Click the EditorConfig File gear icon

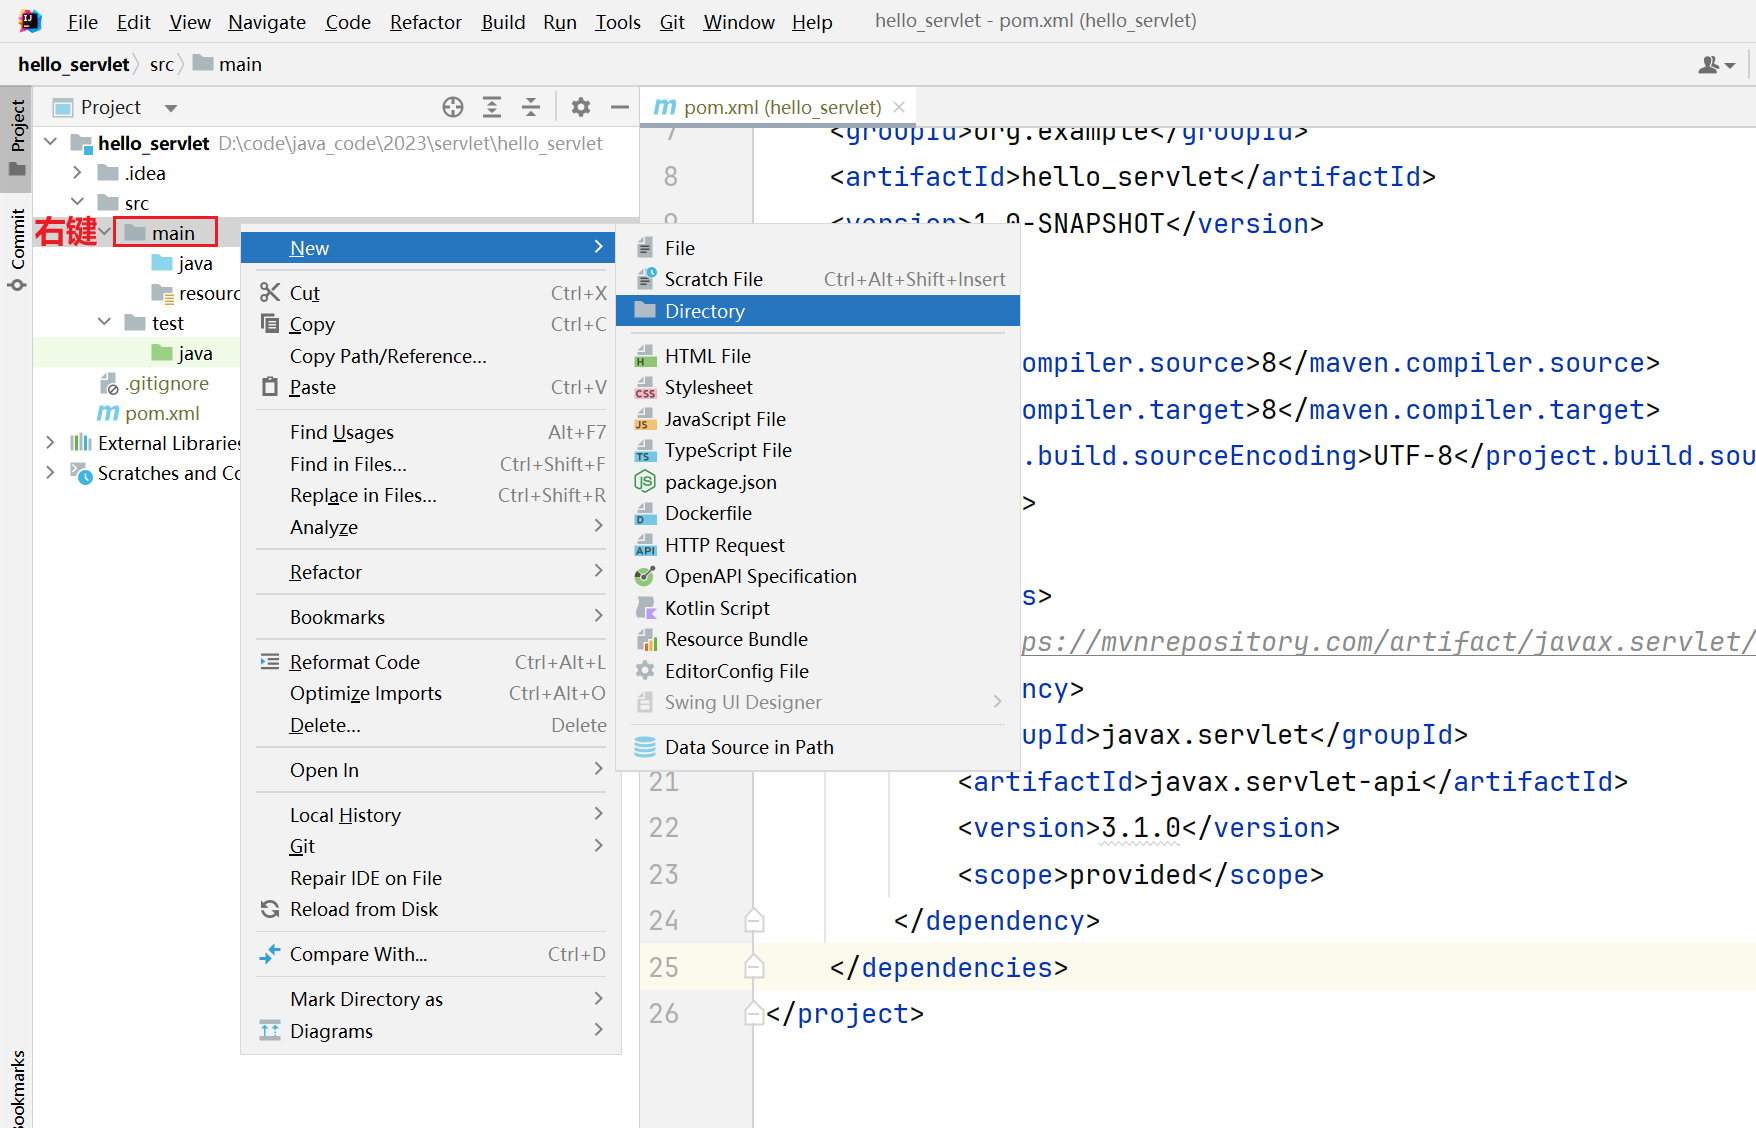645,671
